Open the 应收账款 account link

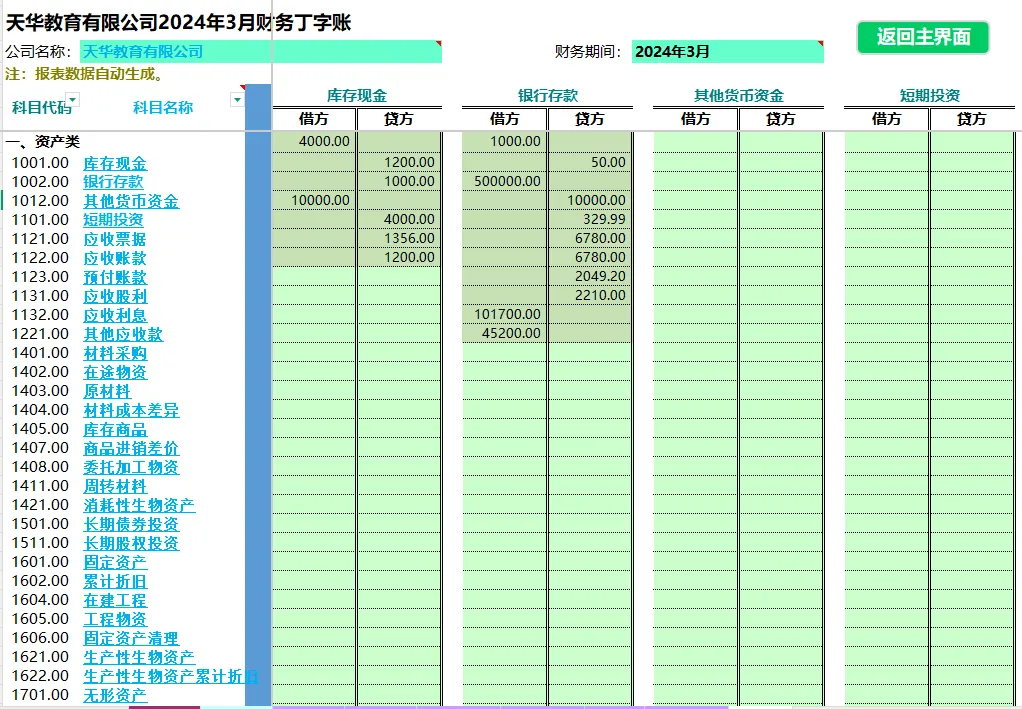[115, 257]
